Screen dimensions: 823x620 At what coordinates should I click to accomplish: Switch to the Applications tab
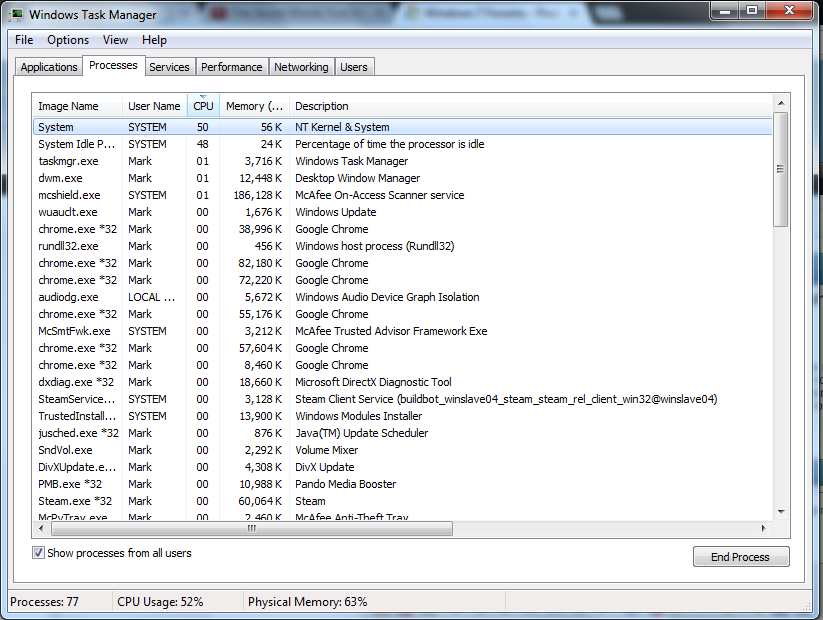(49, 67)
